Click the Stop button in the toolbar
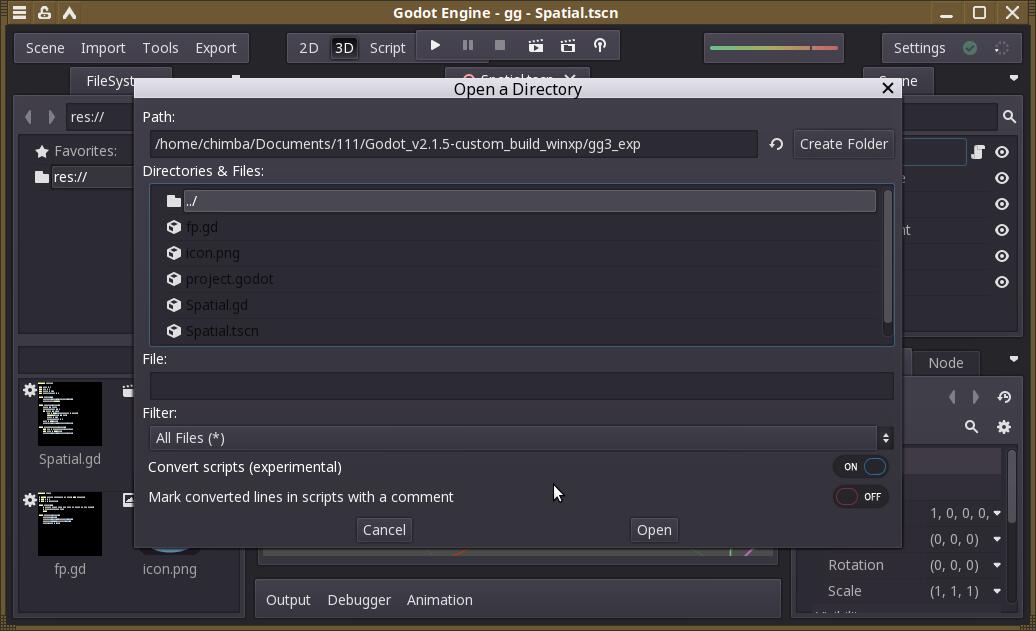Image resolution: width=1036 pixels, height=631 pixels. (x=500, y=46)
